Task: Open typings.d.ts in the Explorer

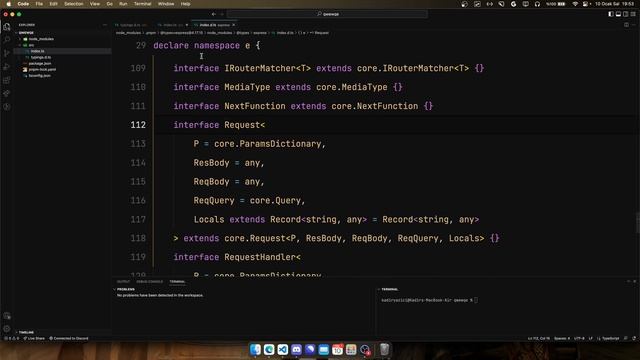Action: [x=41, y=57]
